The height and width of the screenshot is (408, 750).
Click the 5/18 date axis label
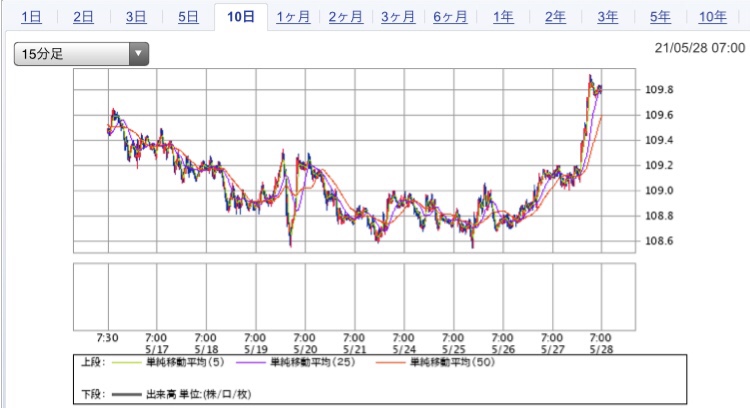pyautogui.click(x=206, y=349)
